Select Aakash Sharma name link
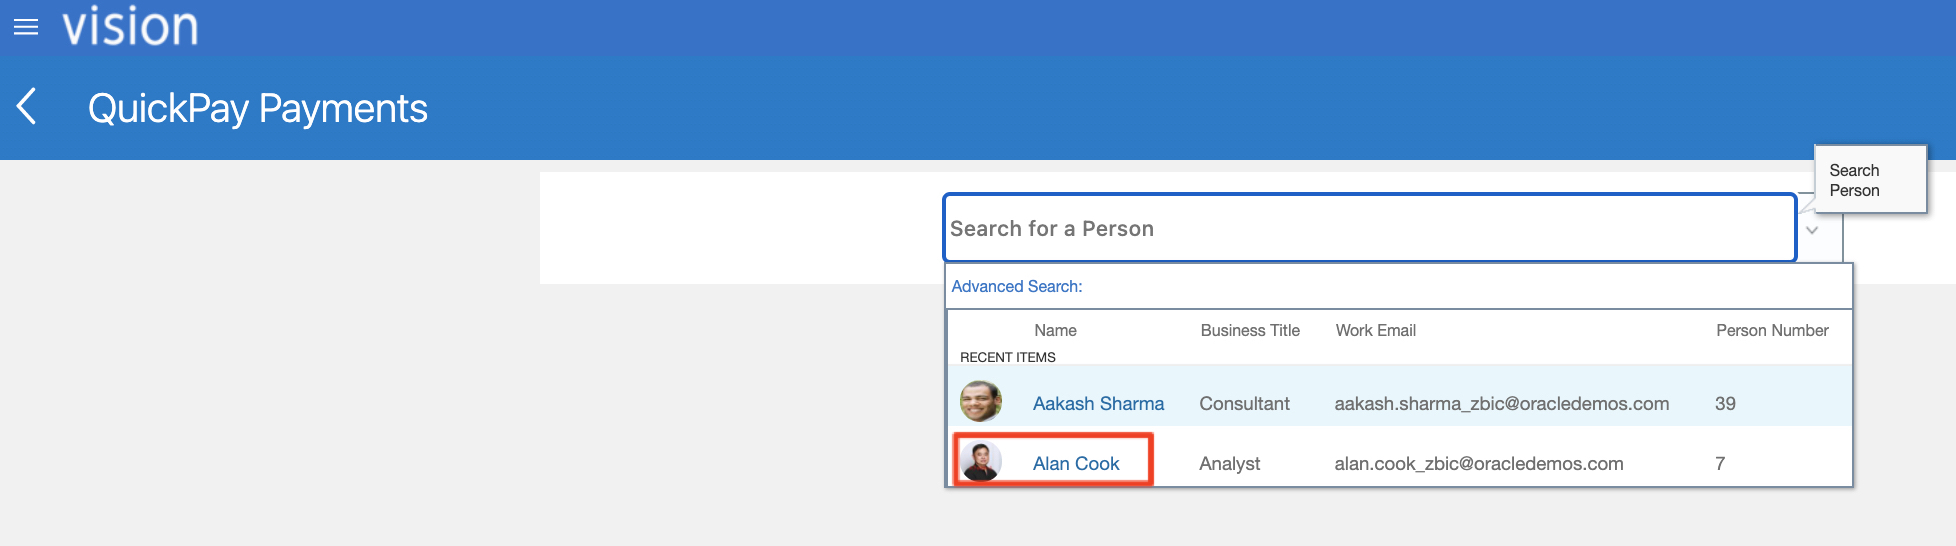The width and height of the screenshot is (1956, 546). [x=1098, y=404]
